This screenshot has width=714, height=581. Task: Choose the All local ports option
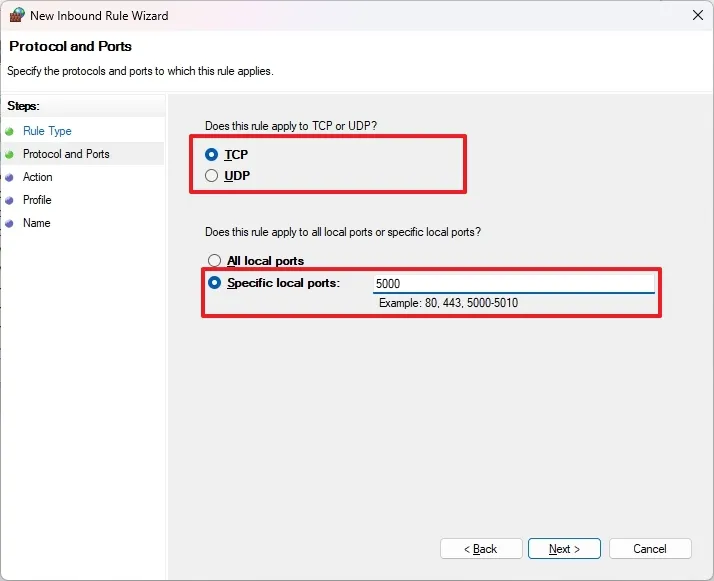(214, 261)
